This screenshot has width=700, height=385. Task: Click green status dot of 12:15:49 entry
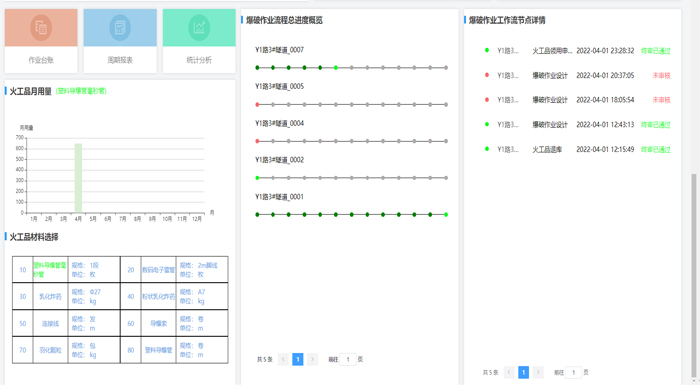pyautogui.click(x=487, y=149)
